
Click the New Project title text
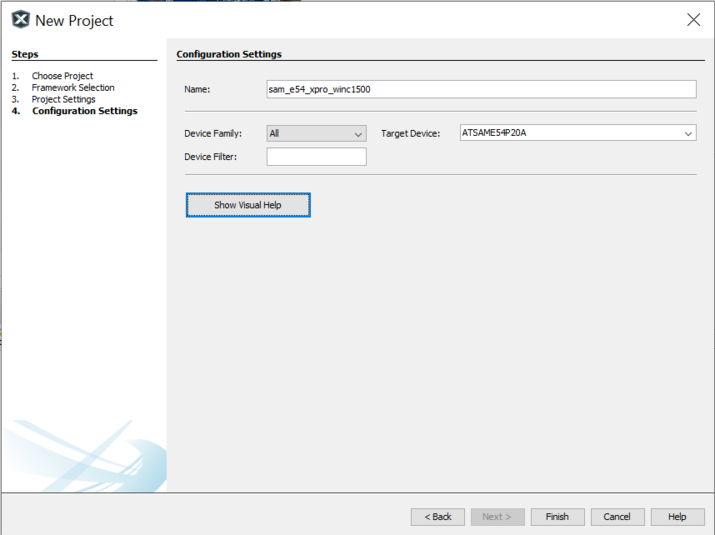(x=74, y=20)
